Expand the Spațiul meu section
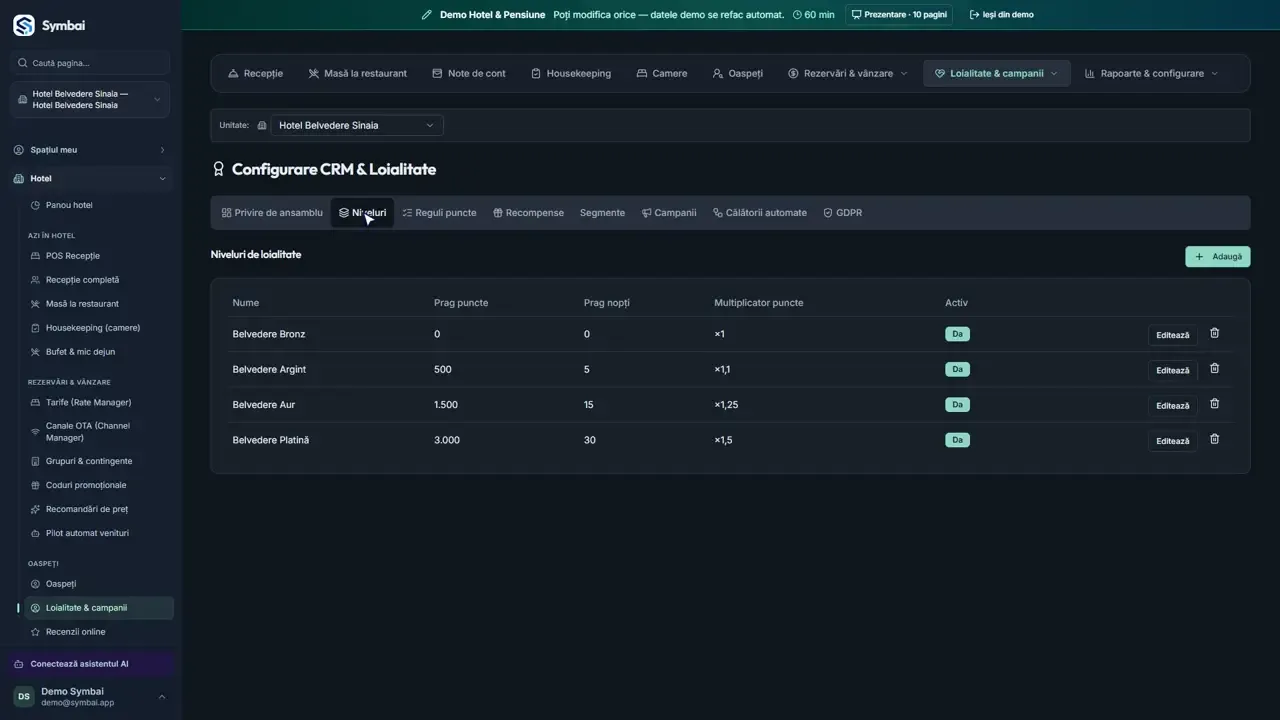Image resolution: width=1280 pixels, height=720 pixels. pos(91,150)
